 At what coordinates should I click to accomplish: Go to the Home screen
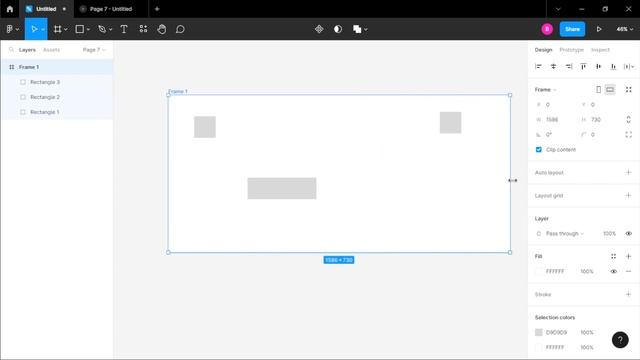point(10,9)
